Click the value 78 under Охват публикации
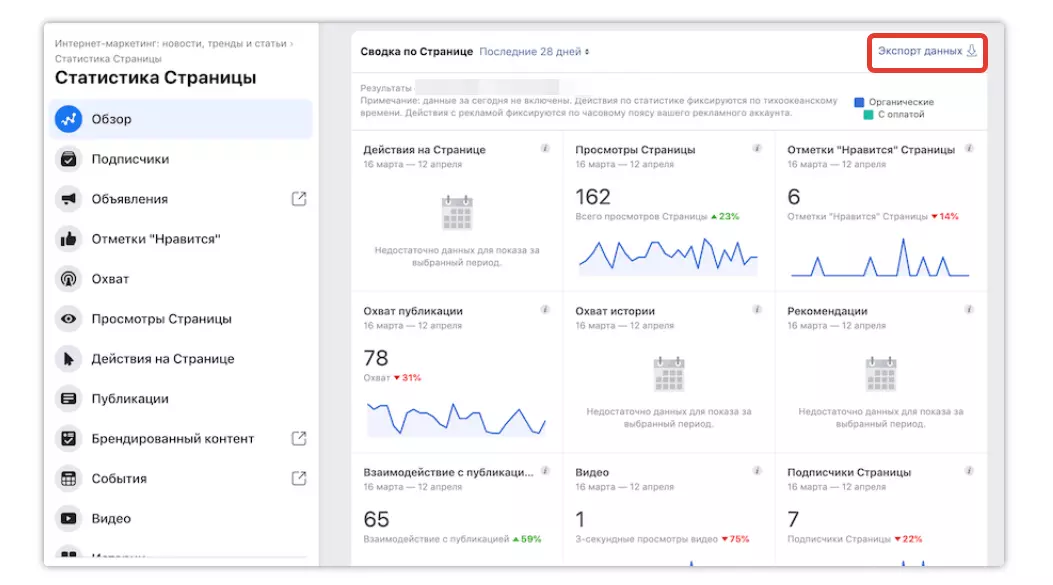 click(376, 358)
